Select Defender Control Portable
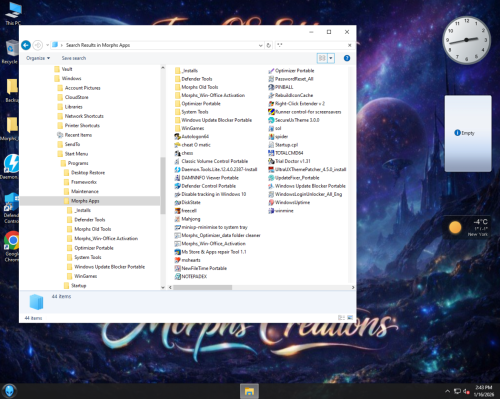Viewport: 500px width, 399px height. click(x=205, y=186)
